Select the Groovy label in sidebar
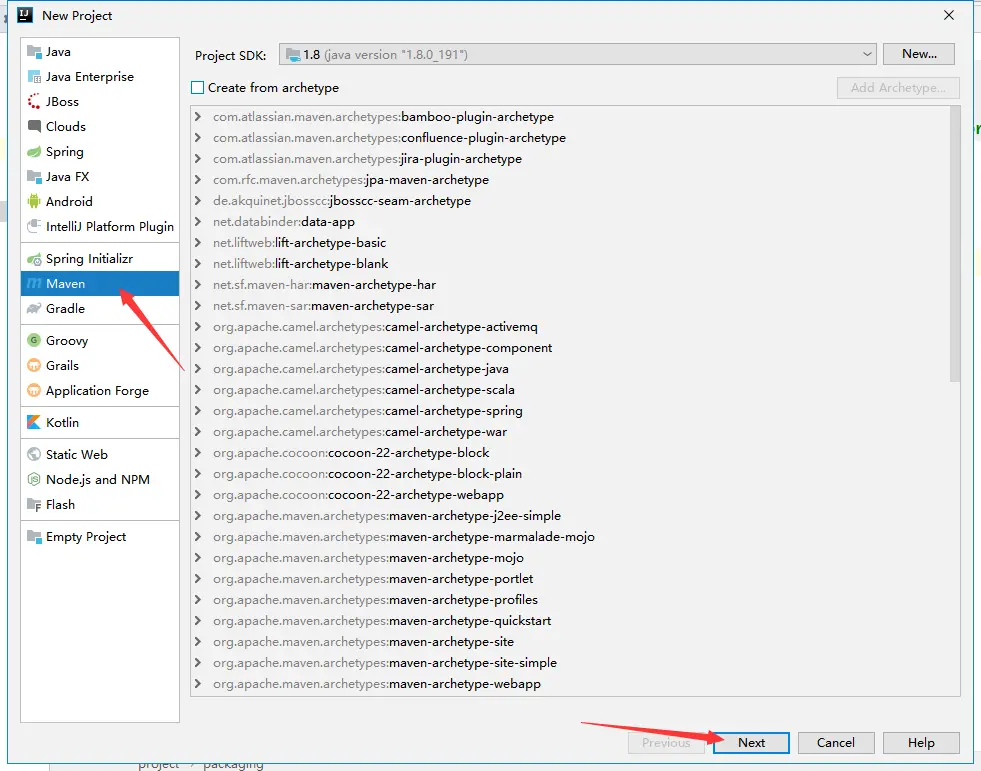 67,340
